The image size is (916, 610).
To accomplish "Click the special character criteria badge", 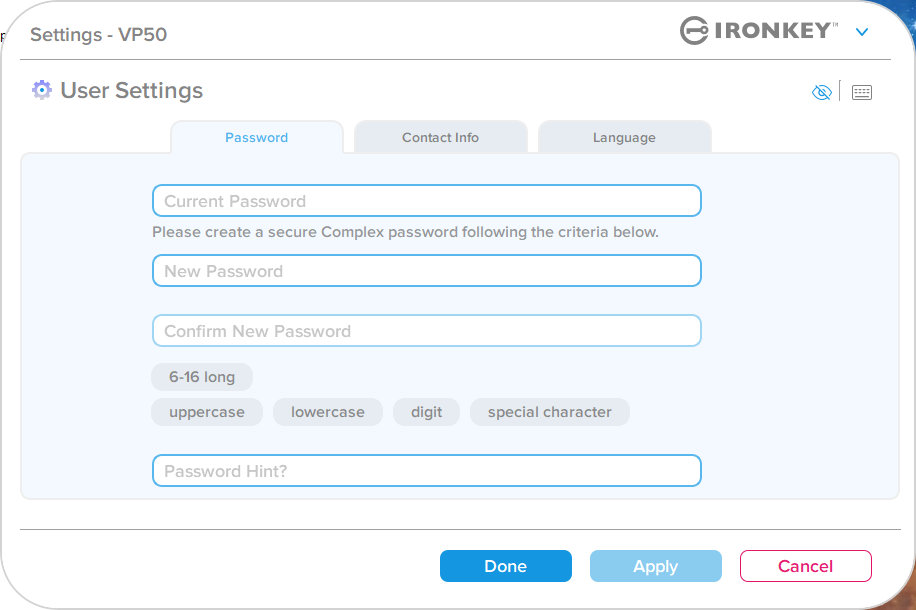I will coord(550,412).
